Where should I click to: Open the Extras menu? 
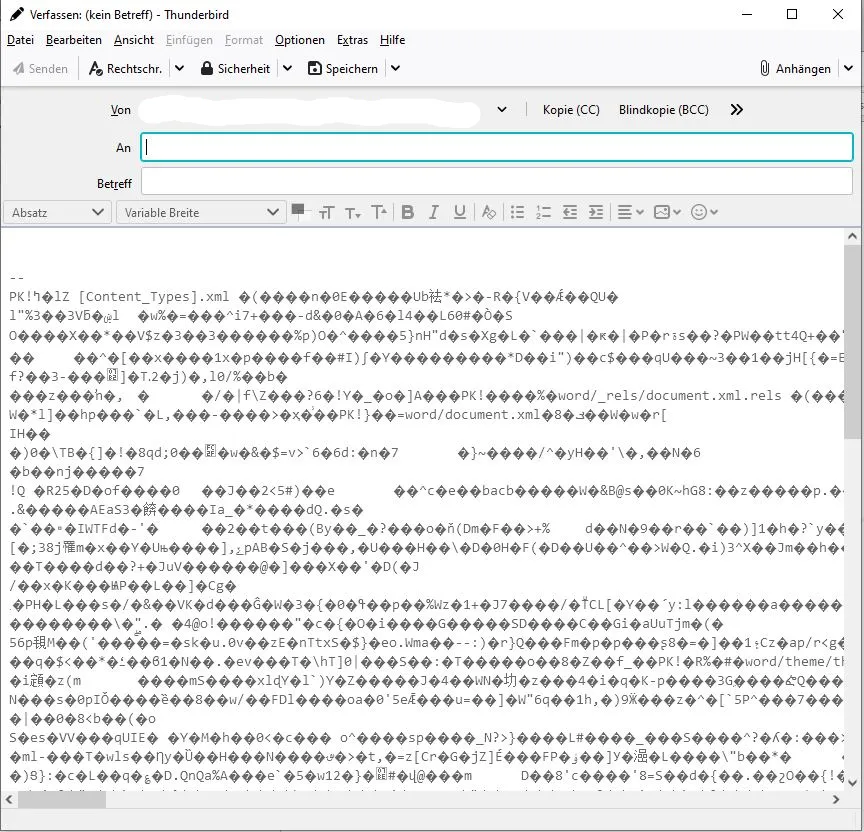pos(352,40)
